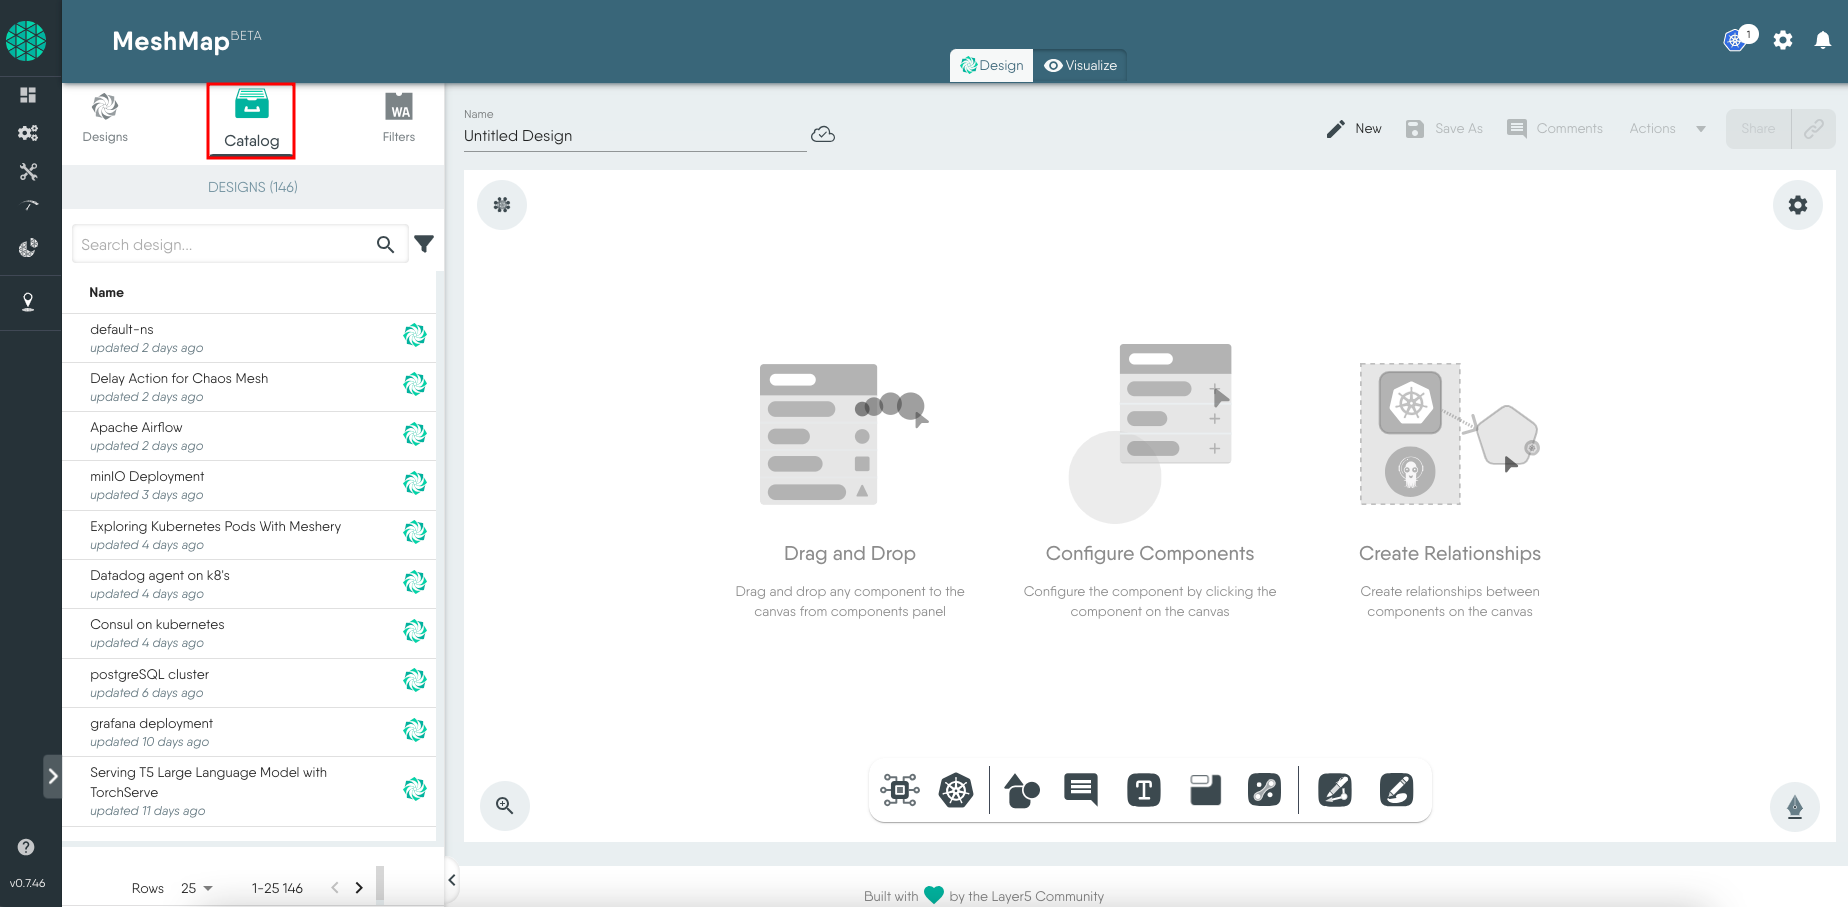Open the comment tool
The height and width of the screenshot is (907, 1848).
1080,790
